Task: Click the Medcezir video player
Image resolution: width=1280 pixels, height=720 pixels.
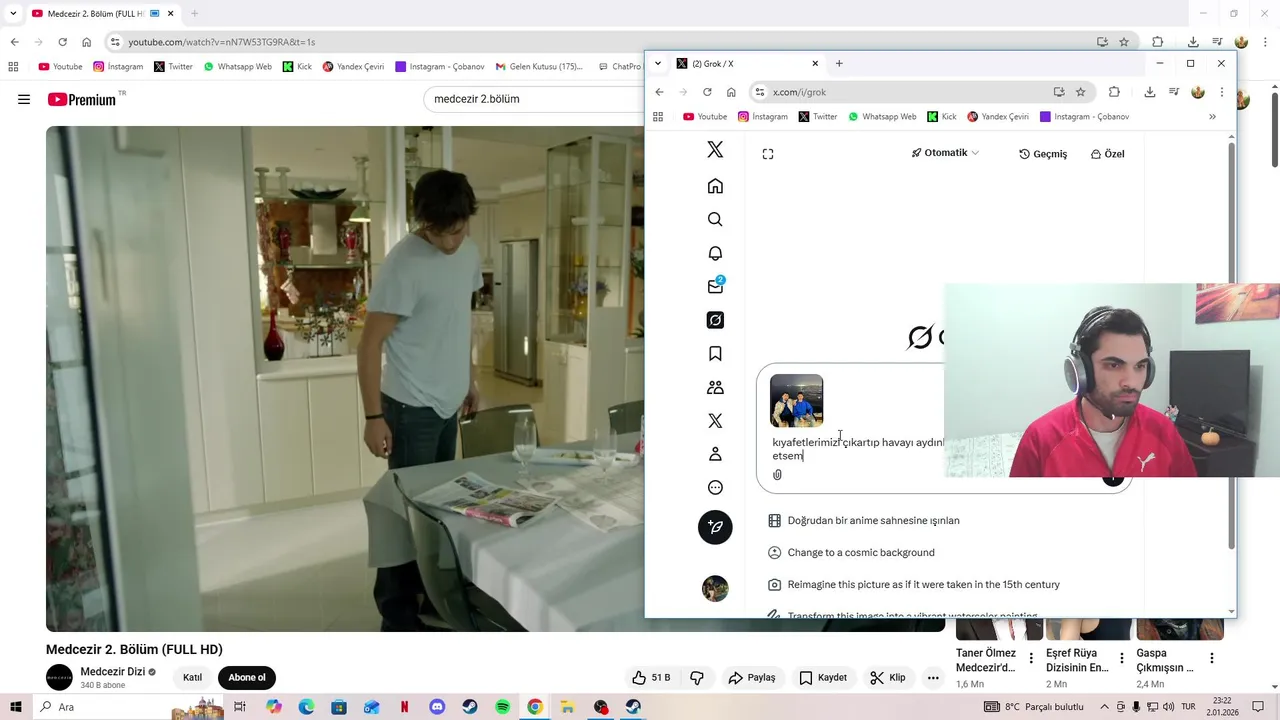Action: point(345,378)
